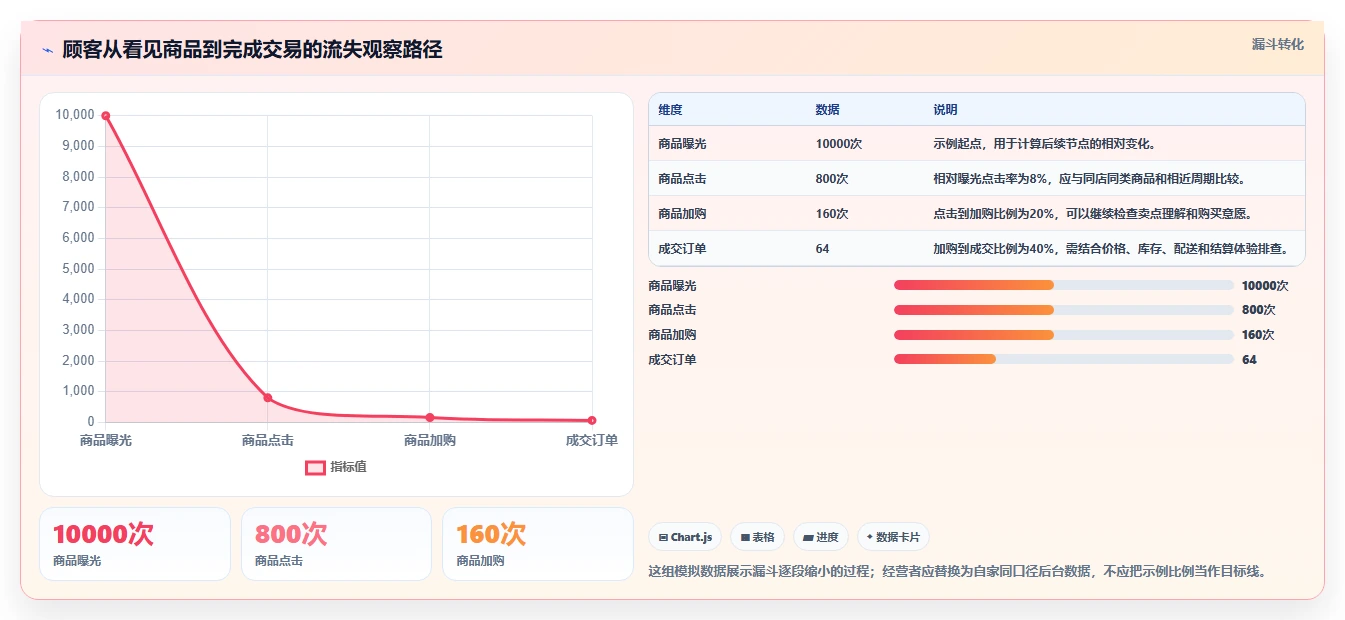
Task: Click the footer note starting 这组模拟数据
Action: tap(957, 572)
